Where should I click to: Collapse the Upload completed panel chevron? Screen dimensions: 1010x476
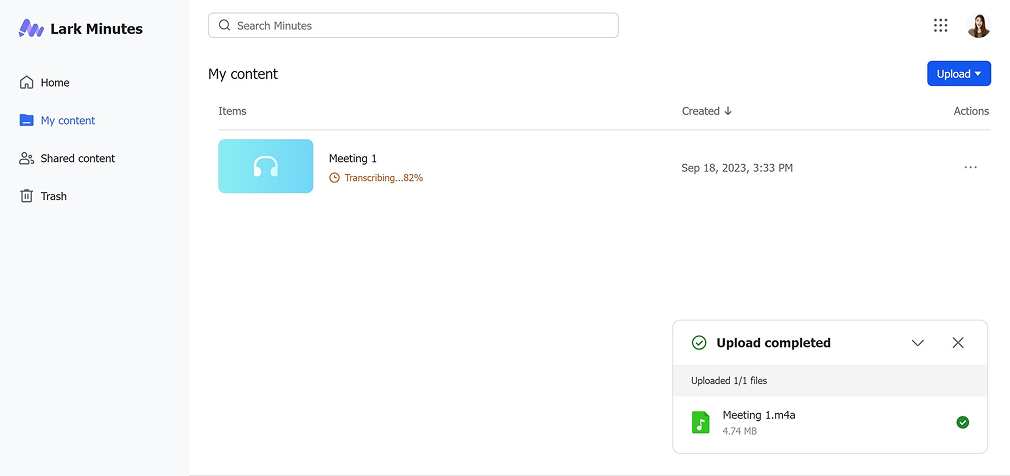click(918, 343)
